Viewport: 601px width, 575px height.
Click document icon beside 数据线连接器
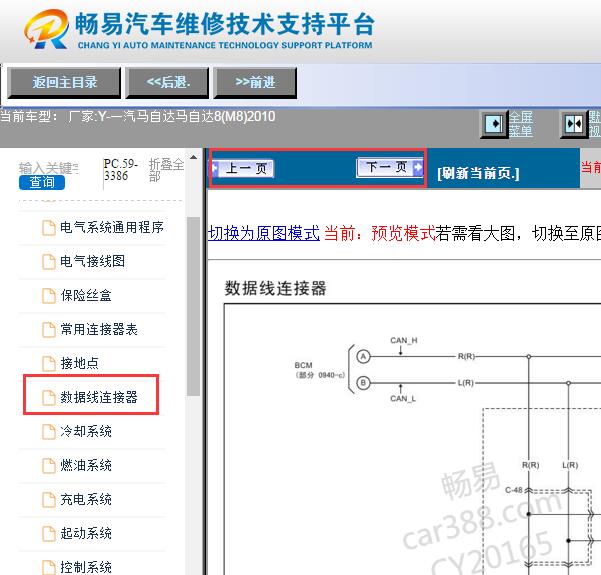click(49, 398)
